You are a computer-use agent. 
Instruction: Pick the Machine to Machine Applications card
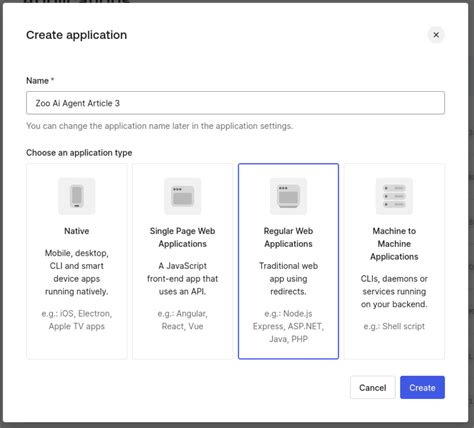pos(394,261)
